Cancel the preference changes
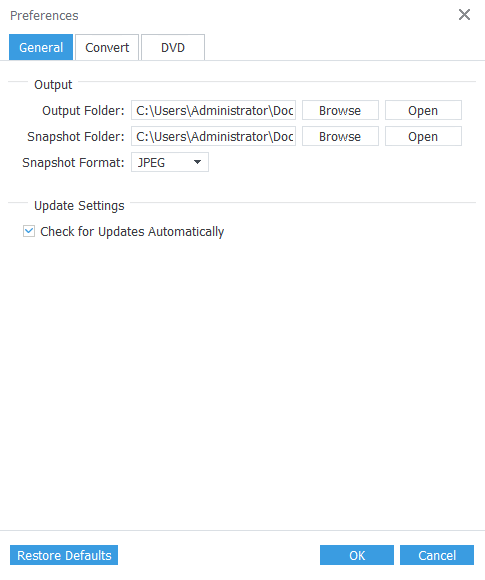Viewport: 485px width, 580px height. [437, 555]
